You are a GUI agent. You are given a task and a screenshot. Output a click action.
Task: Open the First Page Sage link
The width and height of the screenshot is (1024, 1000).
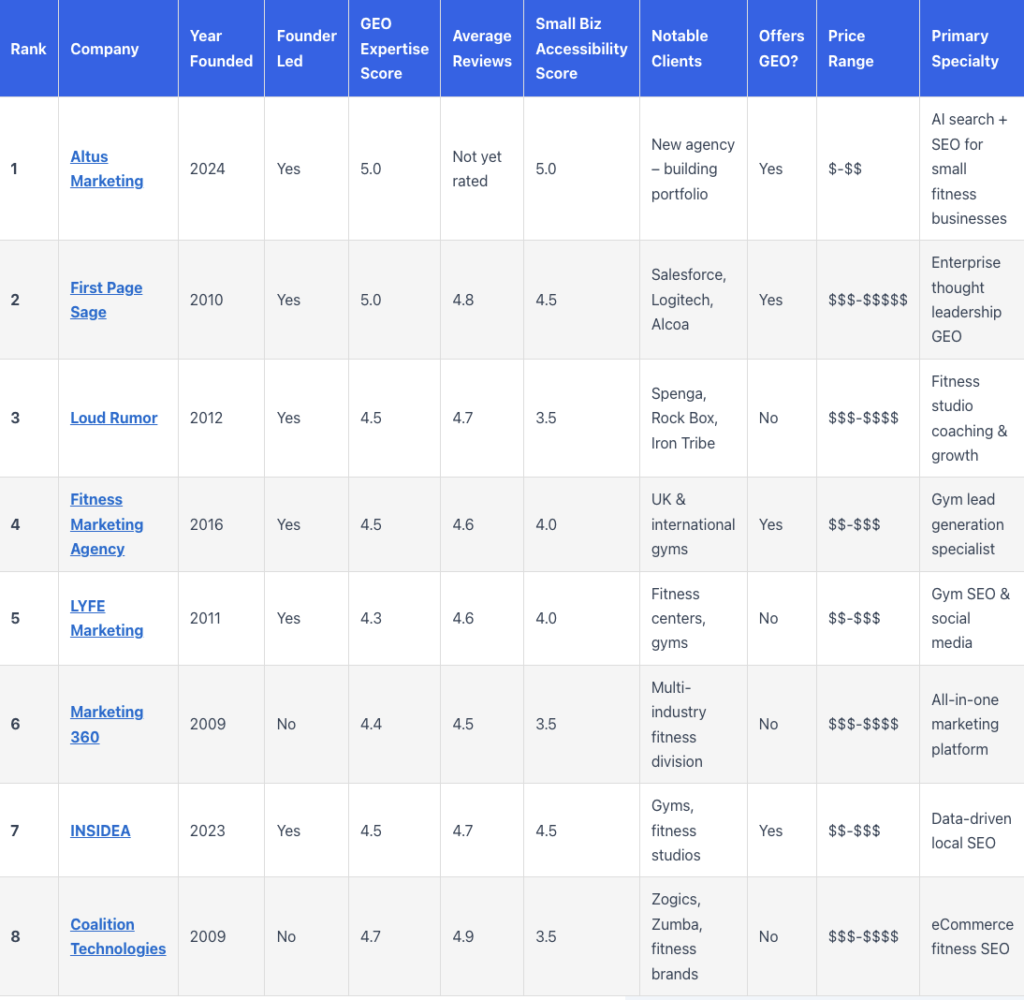point(106,300)
